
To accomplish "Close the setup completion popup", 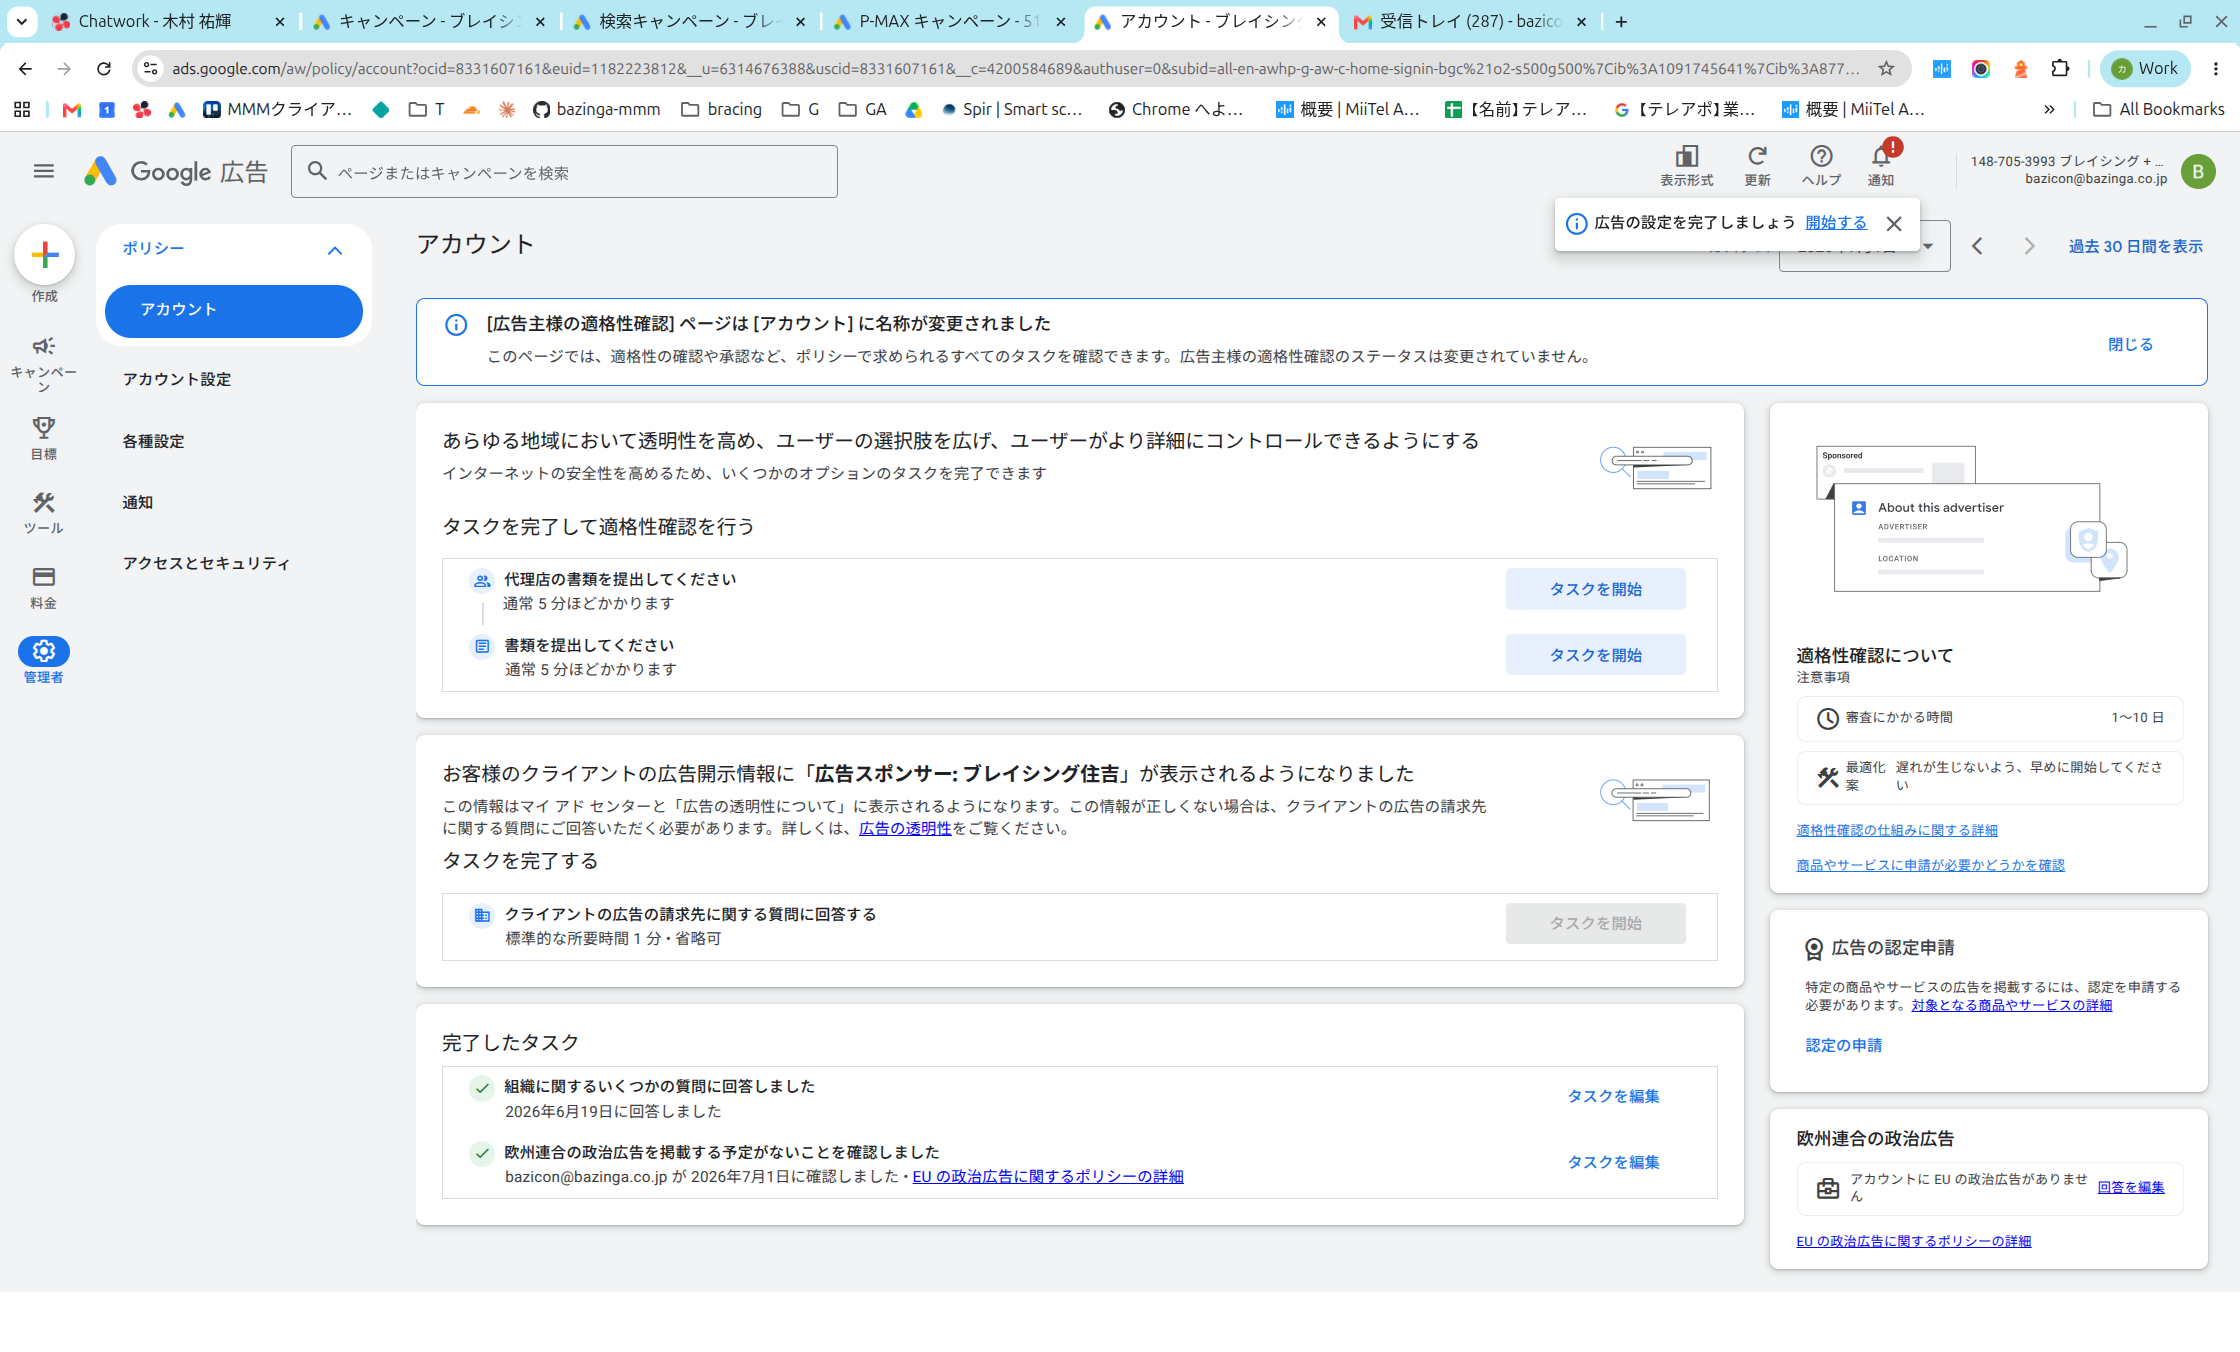I will coord(1894,223).
